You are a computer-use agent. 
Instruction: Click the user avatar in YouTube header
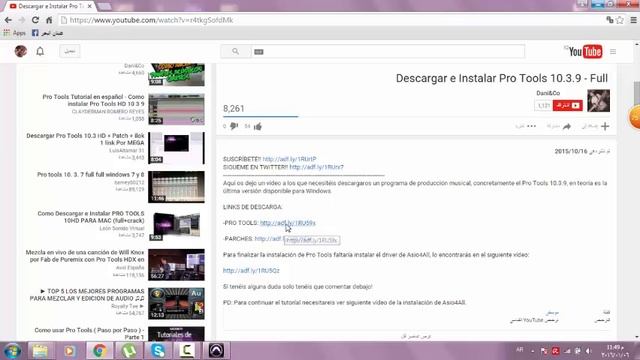(x=21, y=51)
